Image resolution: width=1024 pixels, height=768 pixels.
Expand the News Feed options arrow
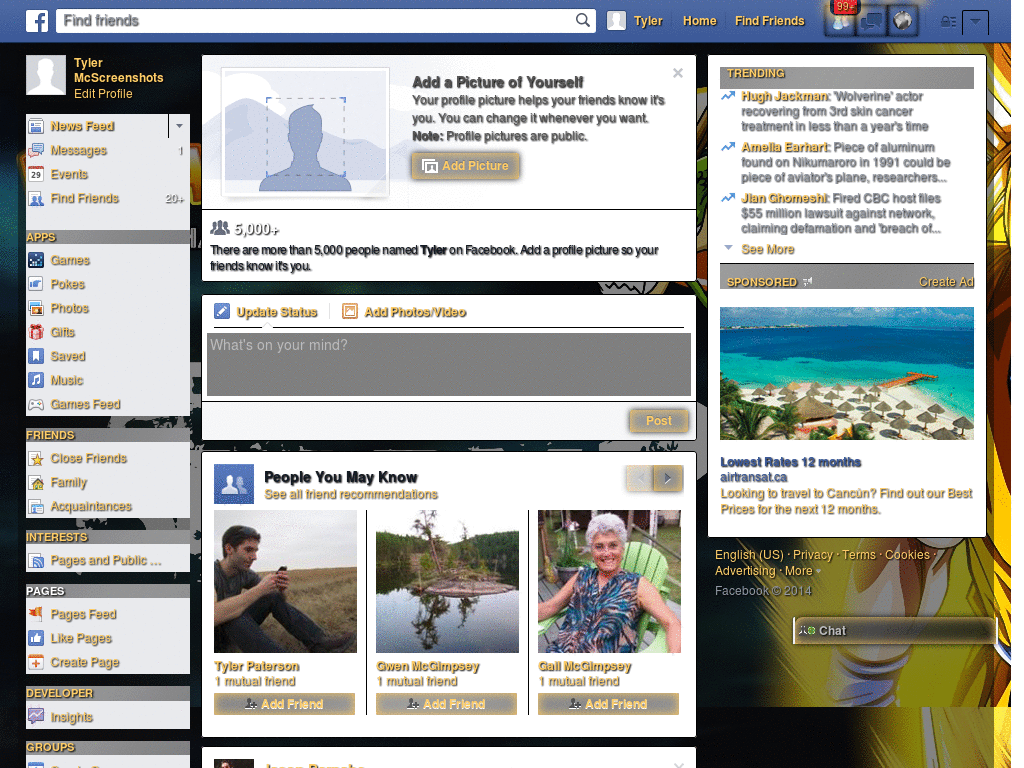[179, 125]
